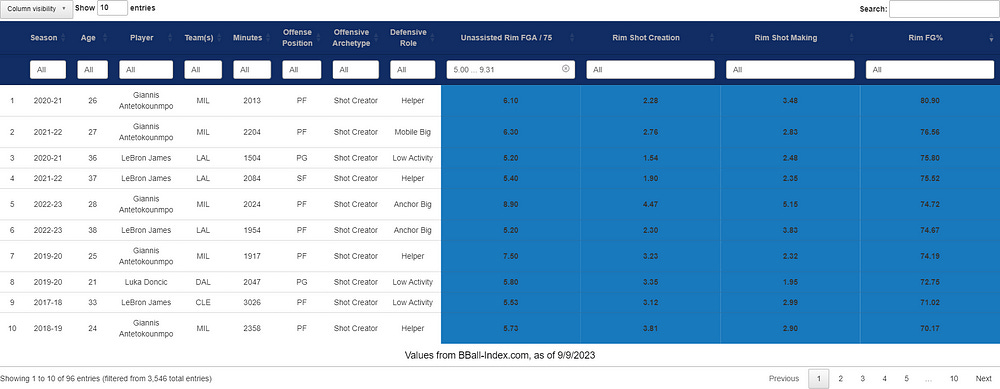Click the Offense Position filter field

(x=302, y=70)
